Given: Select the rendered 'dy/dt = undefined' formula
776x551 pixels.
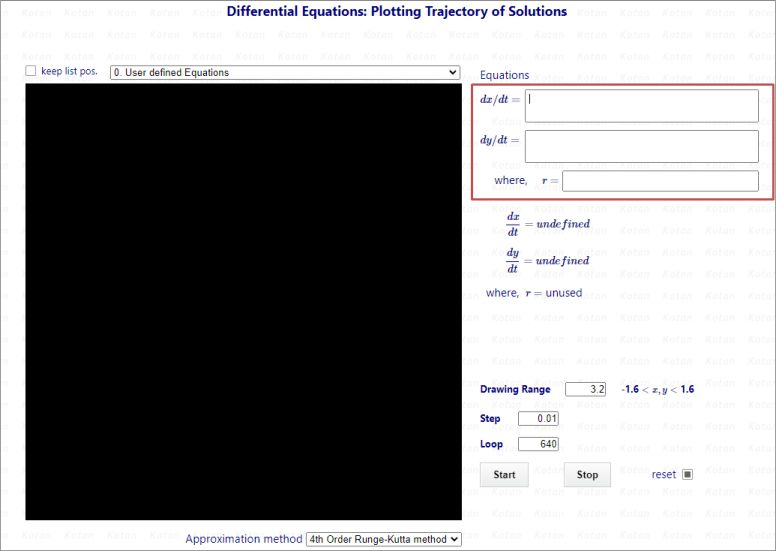Looking at the screenshot, I should pos(548,261).
